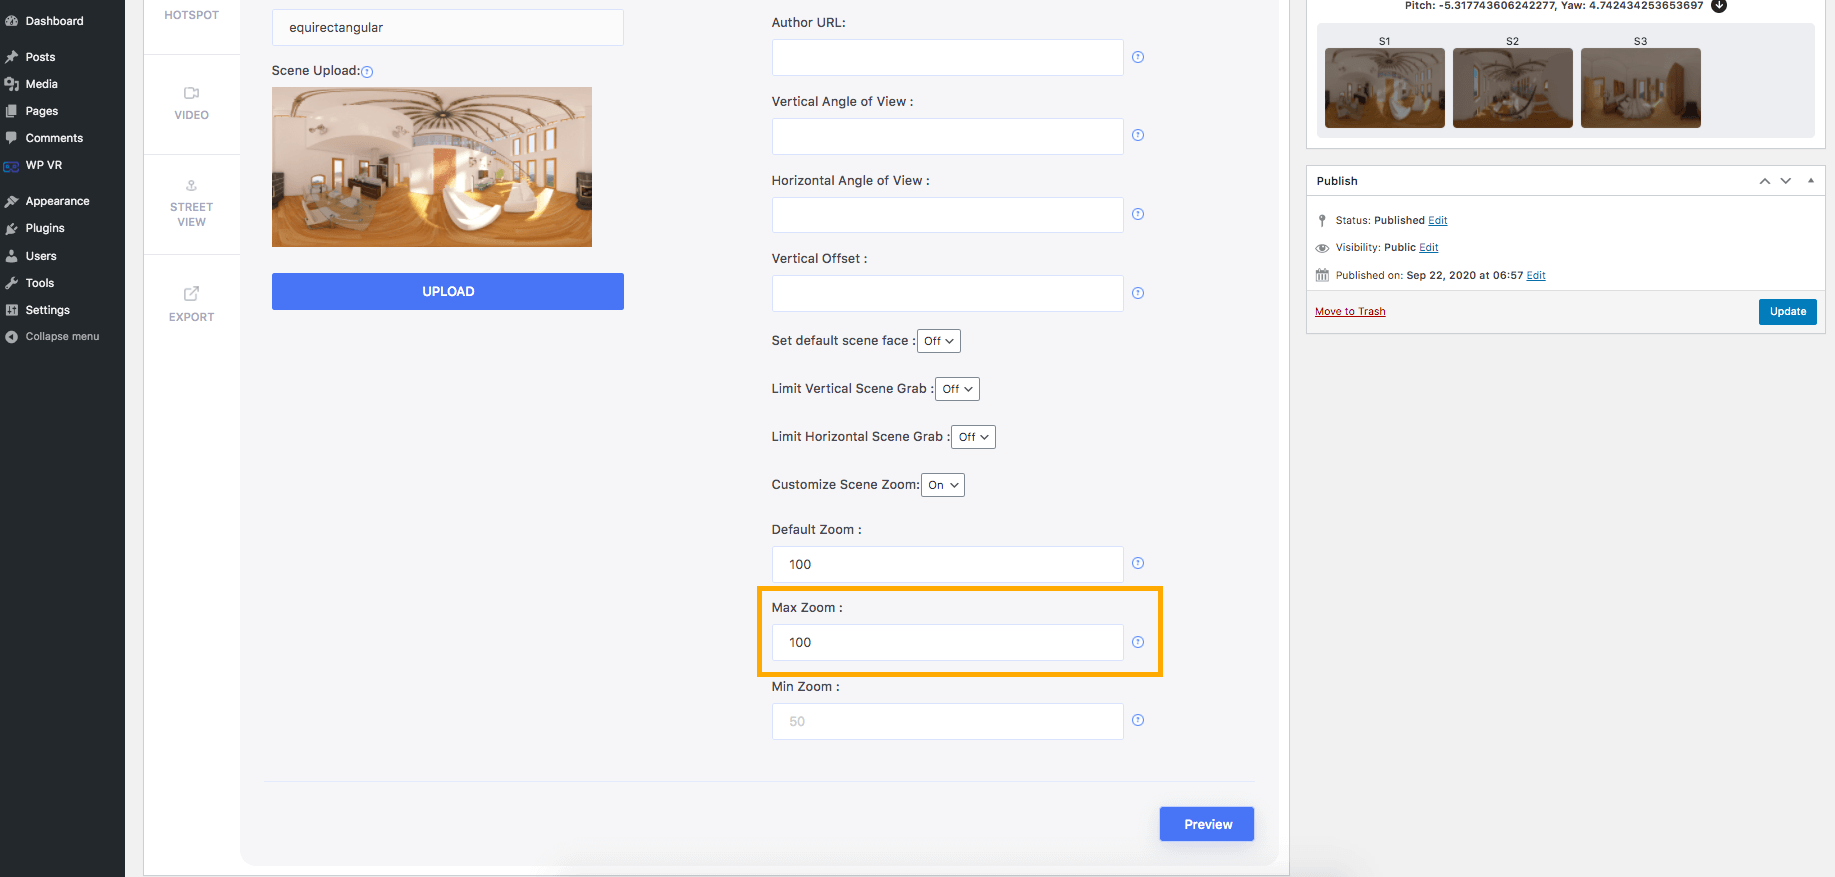Image resolution: width=1835 pixels, height=877 pixels.
Task: Move Publish panel down
Action: point(1786,181)
